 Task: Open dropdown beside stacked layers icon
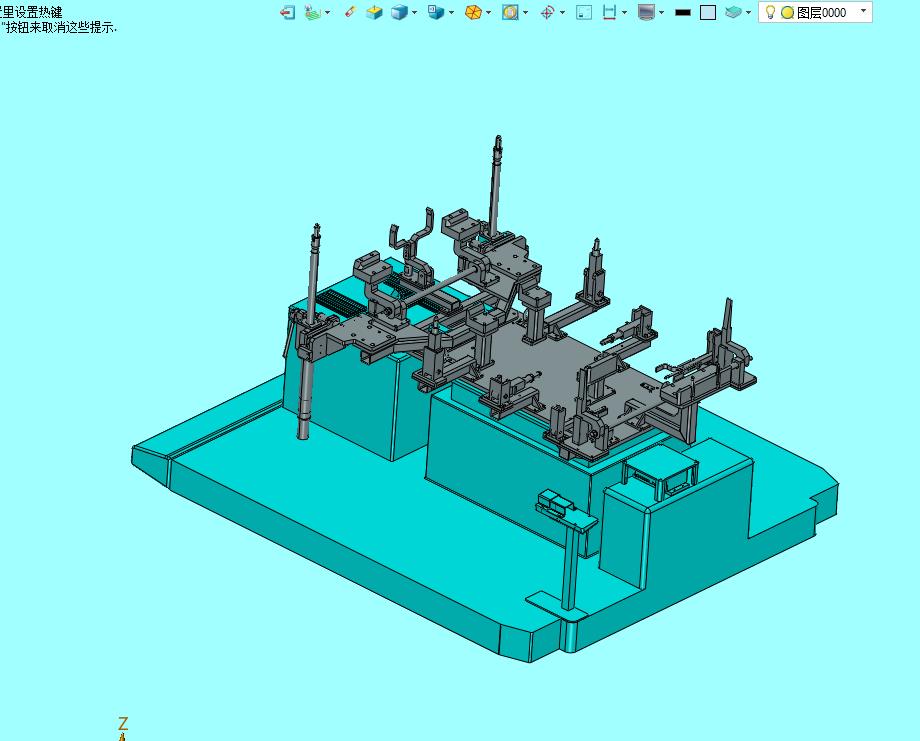click(x=748, y=12)
